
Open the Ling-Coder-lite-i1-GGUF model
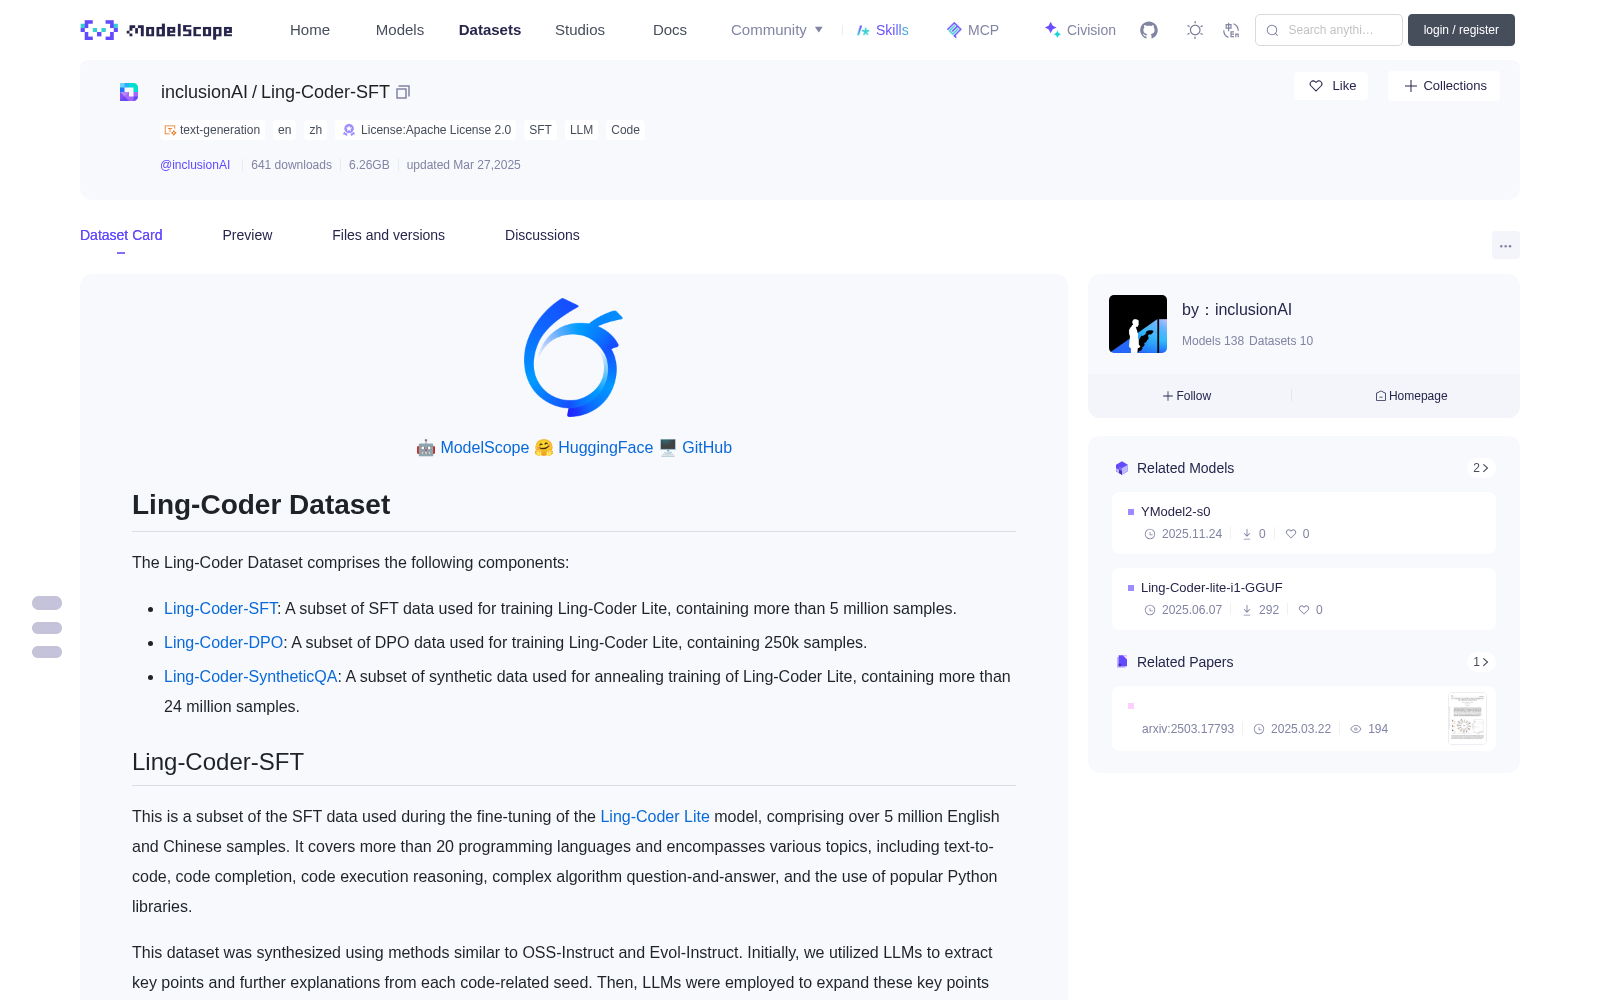(1303, 598)
